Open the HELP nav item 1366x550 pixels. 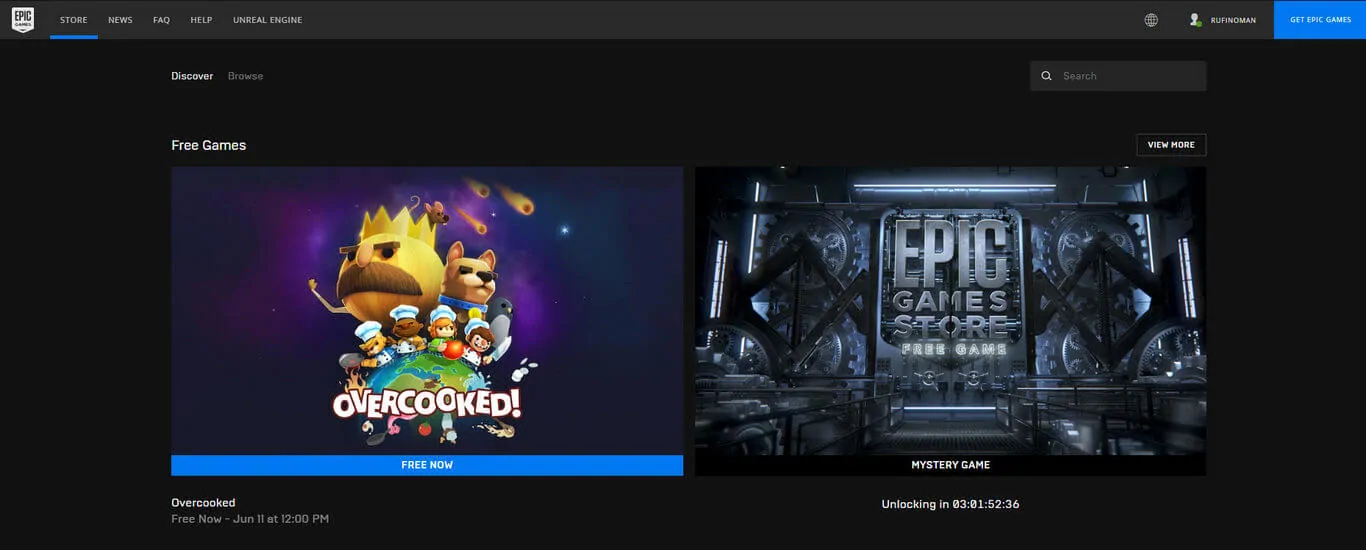click(201, 20)
